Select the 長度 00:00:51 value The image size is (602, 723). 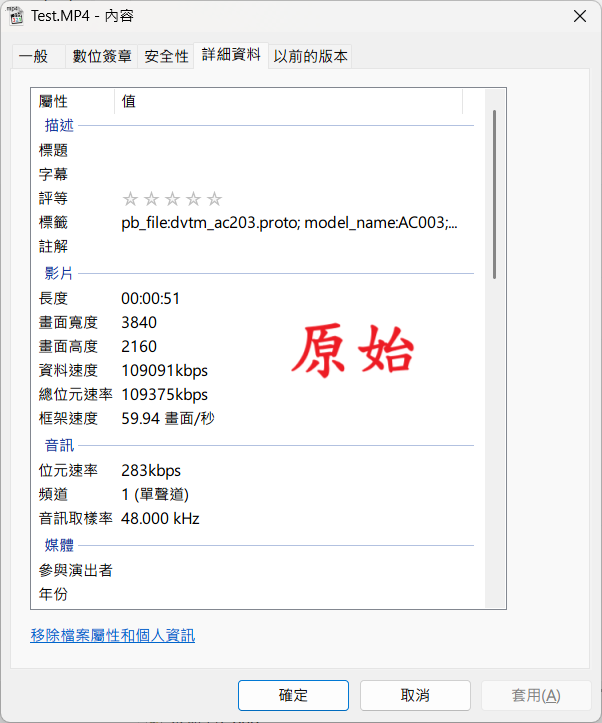click(150, 299)
